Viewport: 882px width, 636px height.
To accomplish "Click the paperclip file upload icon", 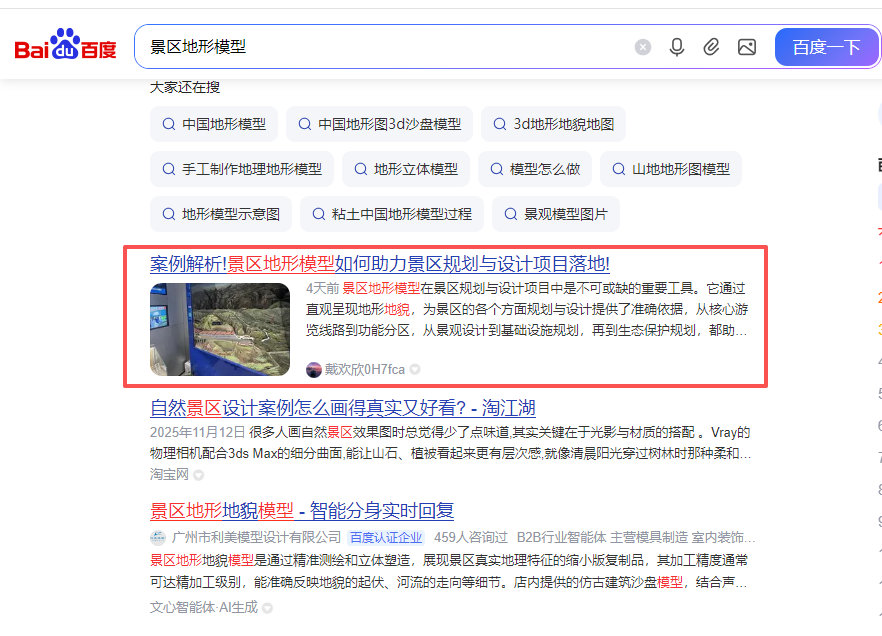I will pyautogui.click(x=711, y=47).
